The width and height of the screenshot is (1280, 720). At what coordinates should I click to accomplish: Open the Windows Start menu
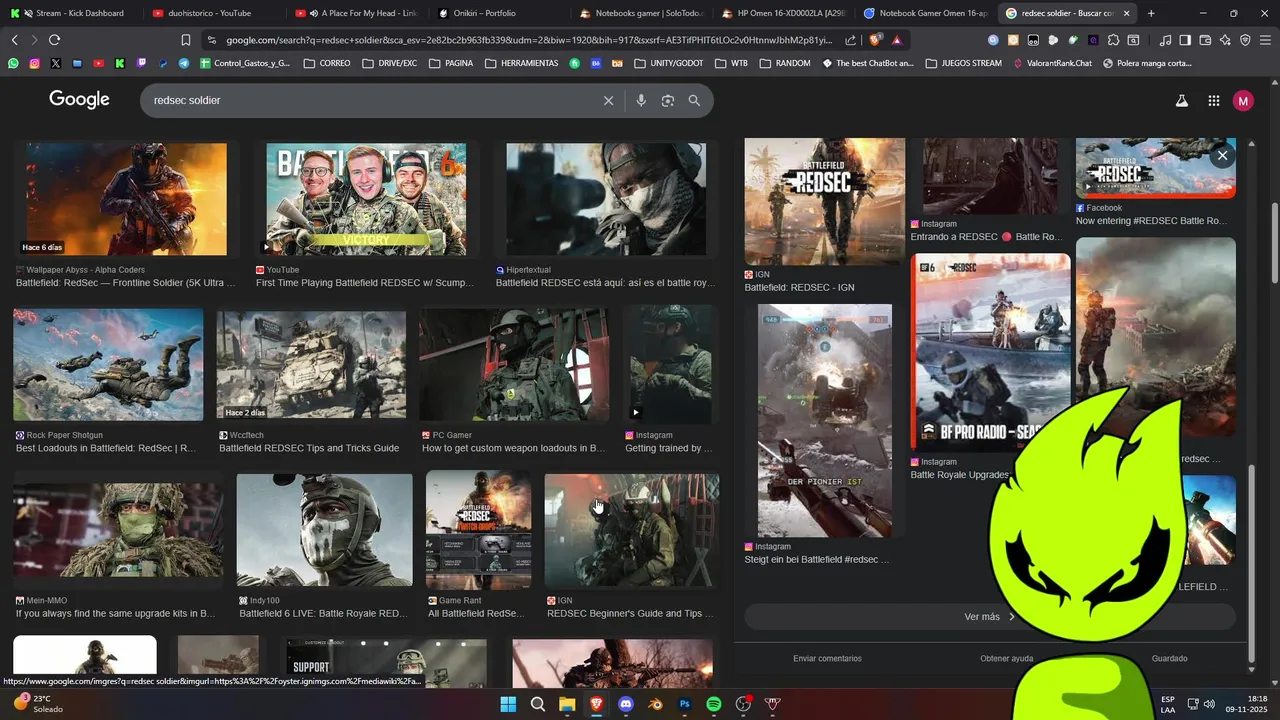(508, 704)
